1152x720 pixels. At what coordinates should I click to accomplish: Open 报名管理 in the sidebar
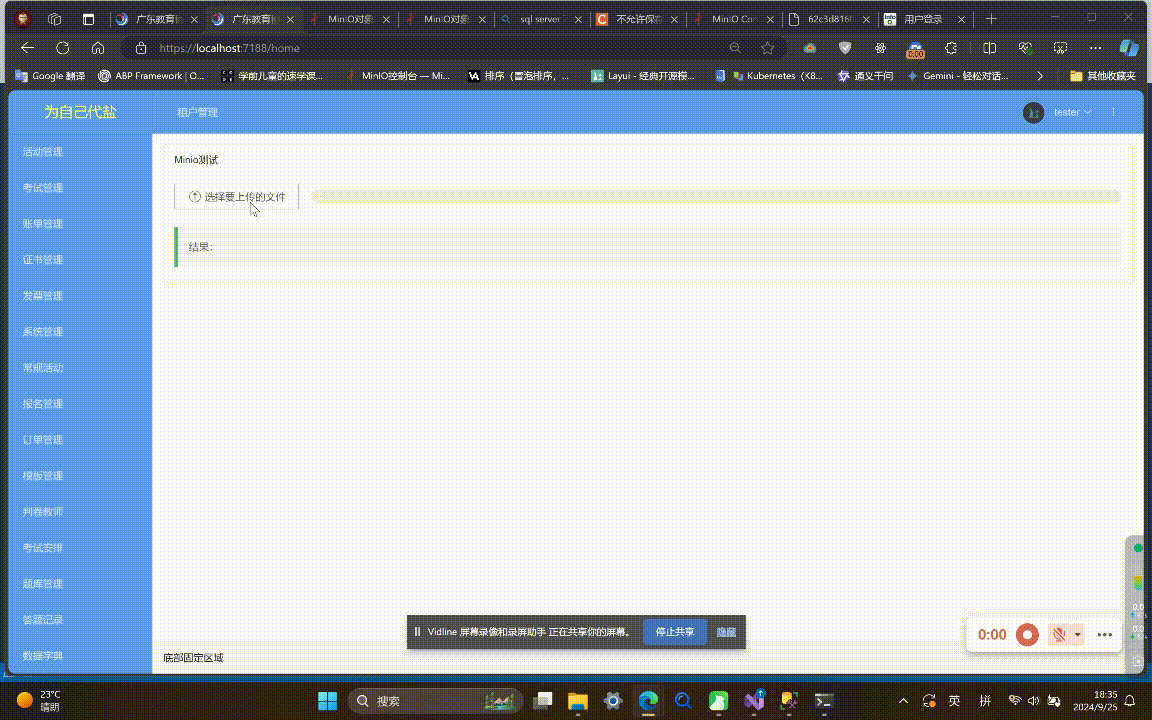(x=43, y=404)
